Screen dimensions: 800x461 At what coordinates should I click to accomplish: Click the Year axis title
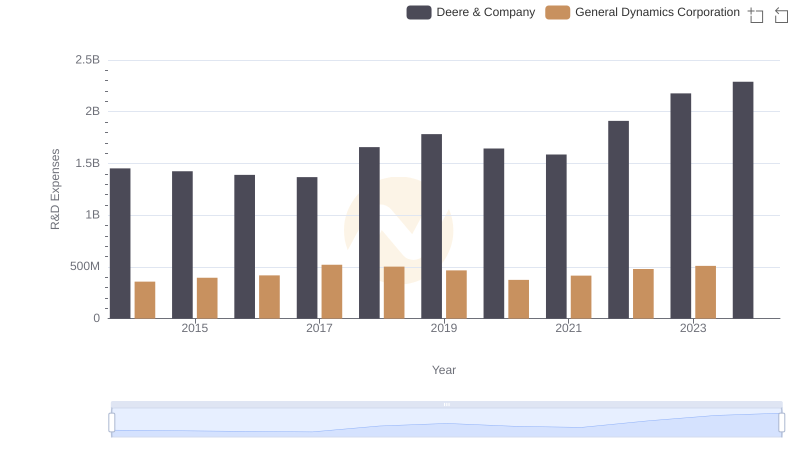pyautogui.click(x=444, y=370)
